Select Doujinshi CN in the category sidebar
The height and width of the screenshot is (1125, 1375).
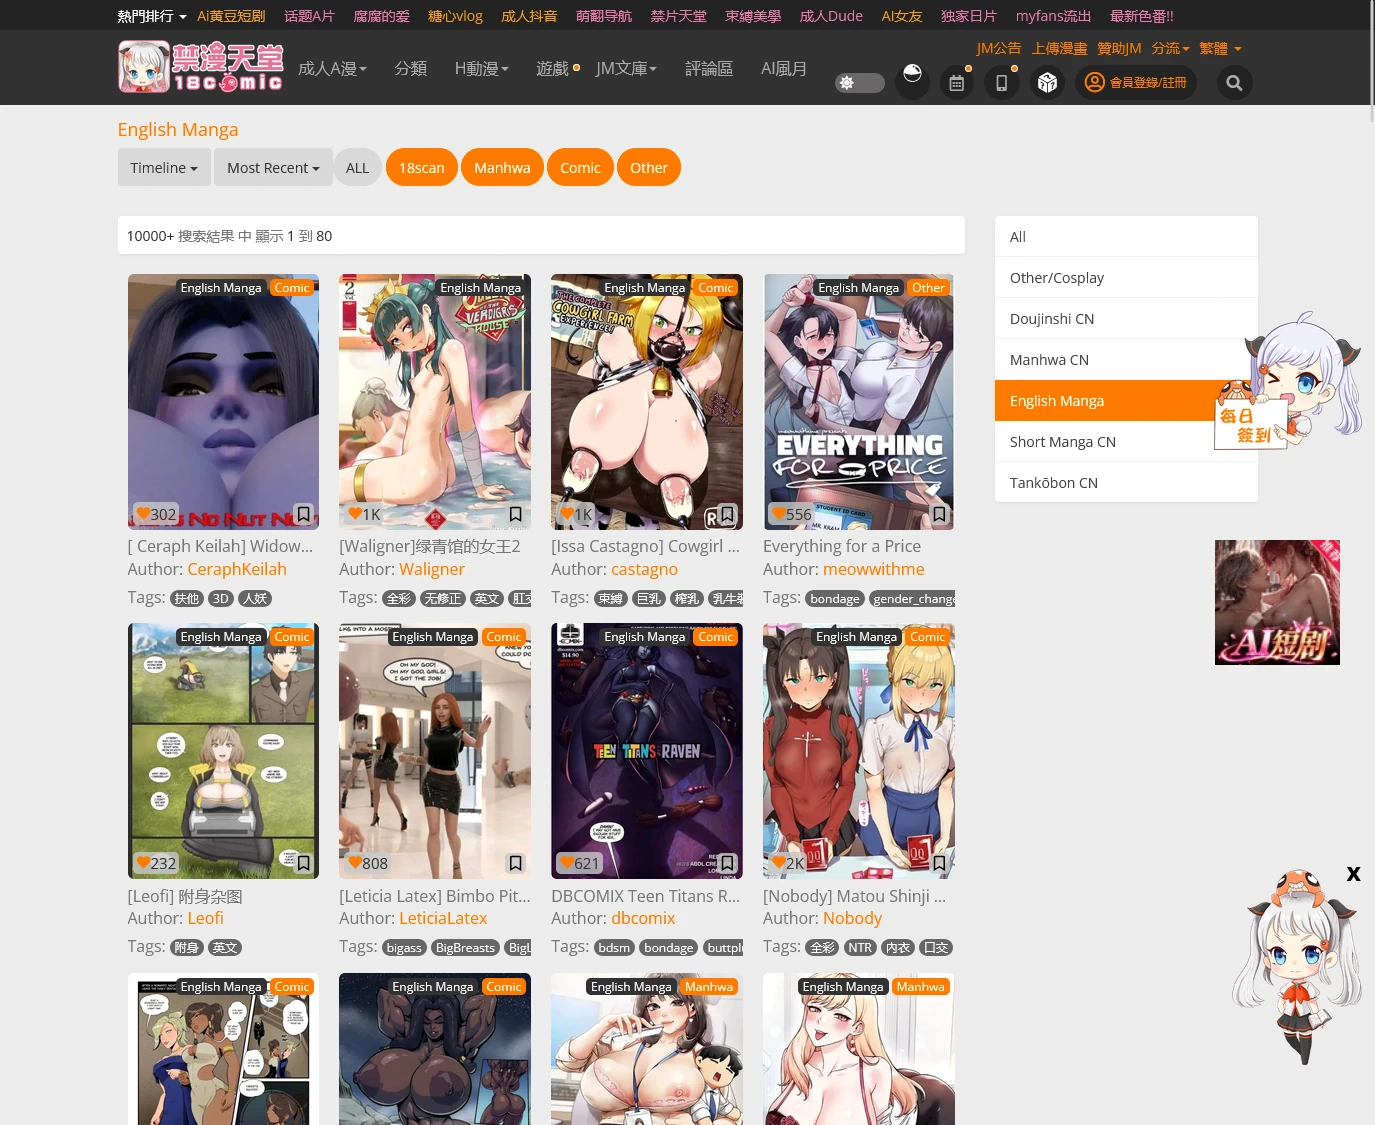(x=1126, y=318)
